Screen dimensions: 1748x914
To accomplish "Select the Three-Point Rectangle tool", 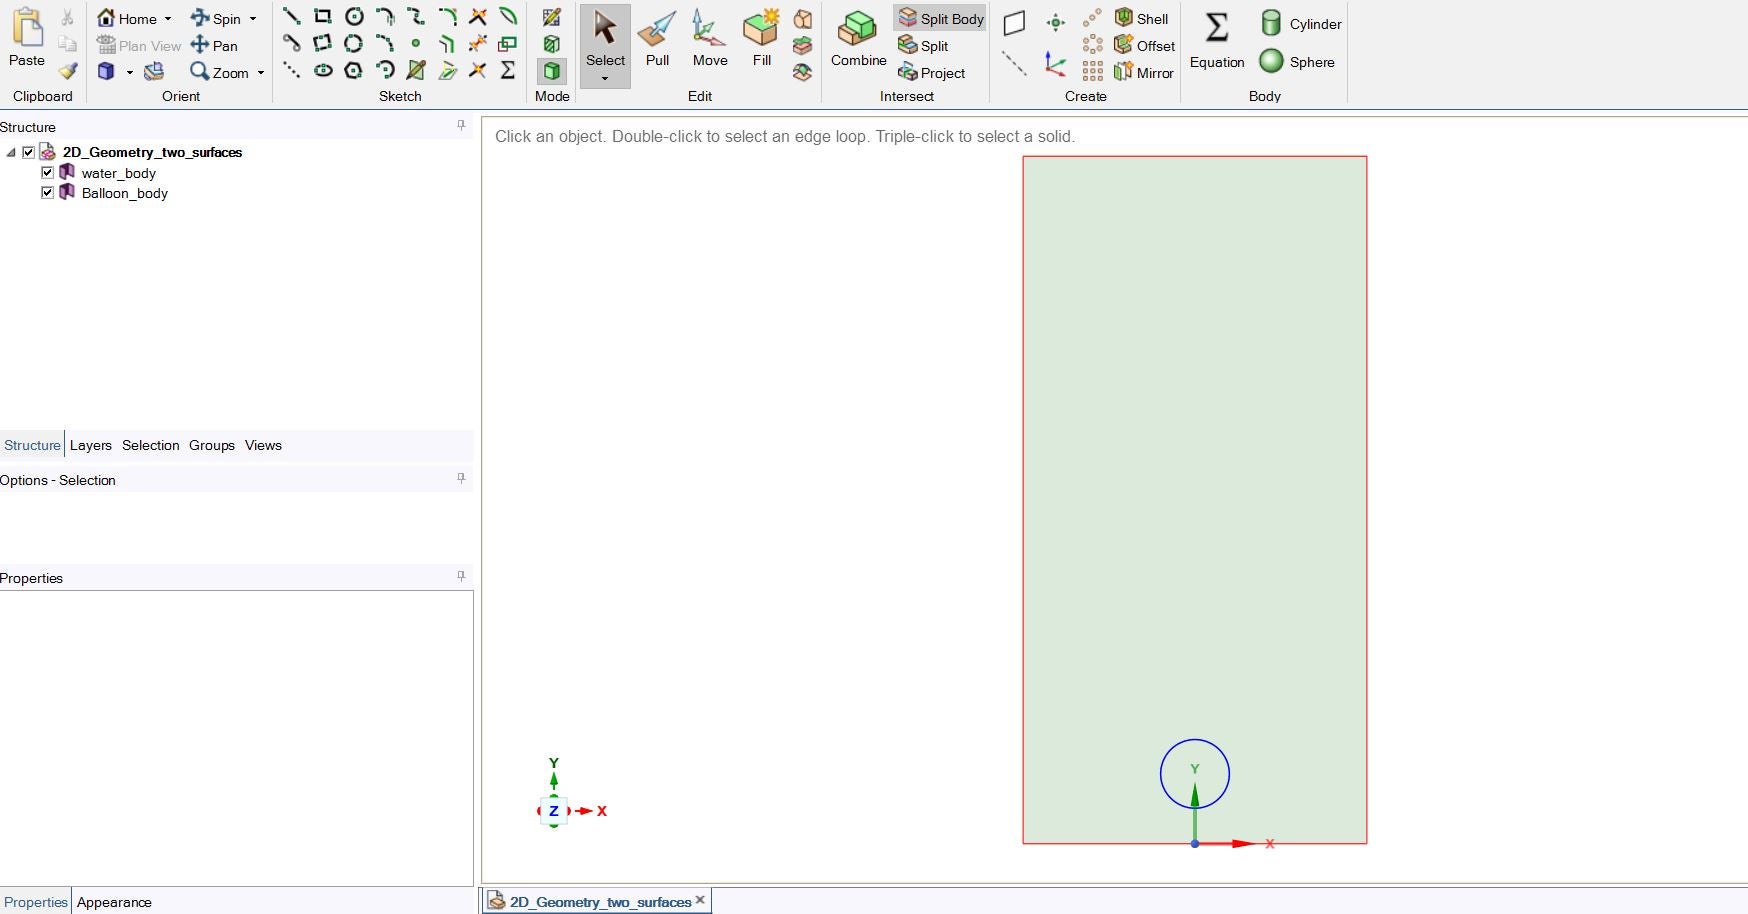I will (x=322, y=43).
